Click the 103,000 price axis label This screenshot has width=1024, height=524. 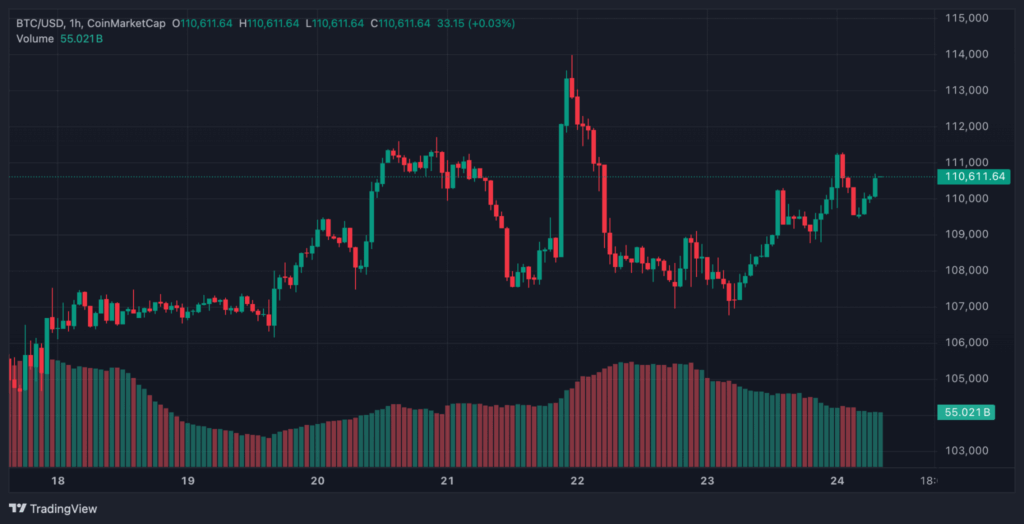[966, 450]
